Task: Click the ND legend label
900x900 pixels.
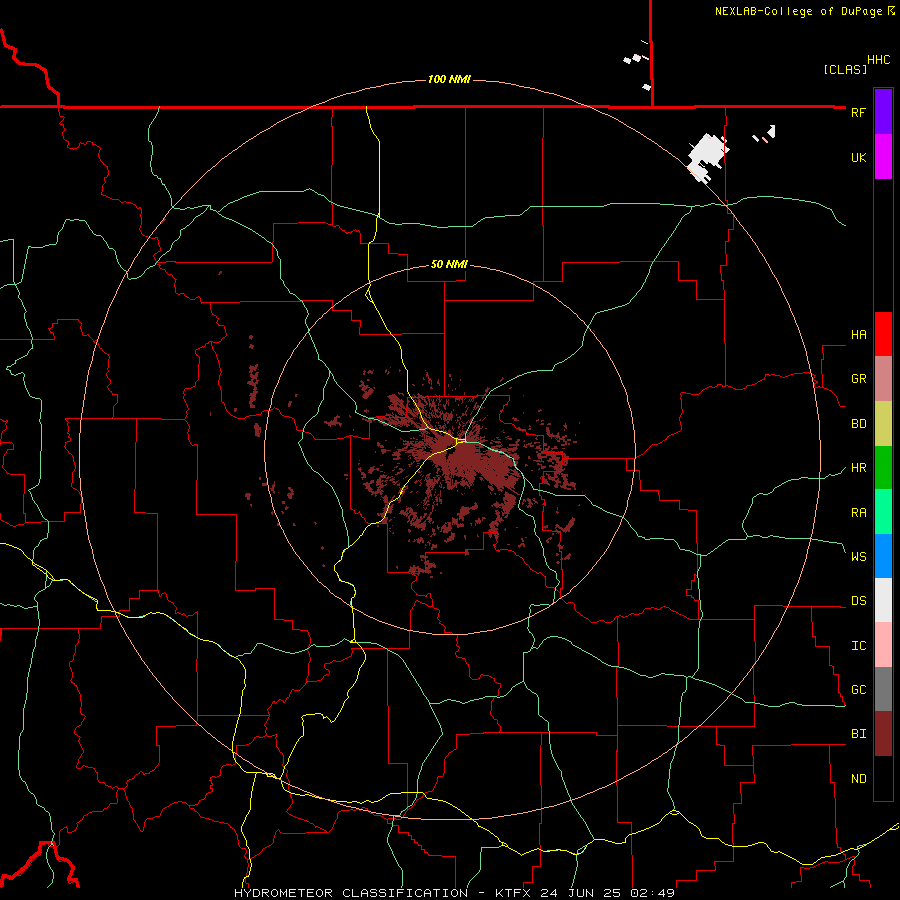Action: (x=858, y=779)
